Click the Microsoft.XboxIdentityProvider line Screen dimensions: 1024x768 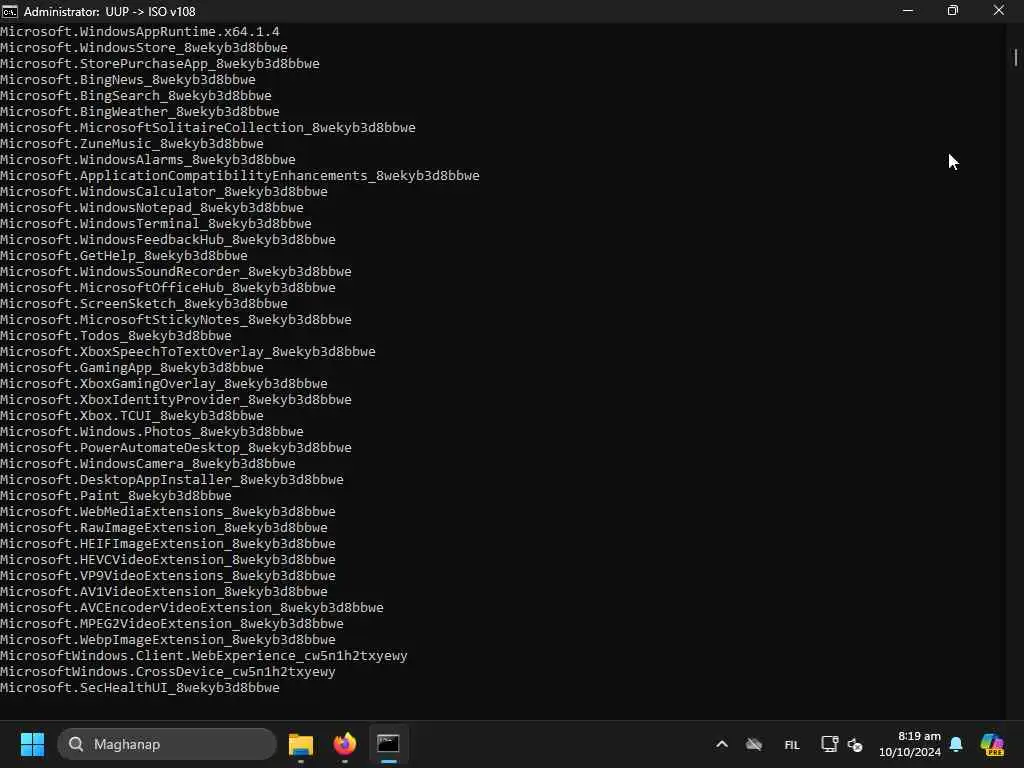coord(176,400)
